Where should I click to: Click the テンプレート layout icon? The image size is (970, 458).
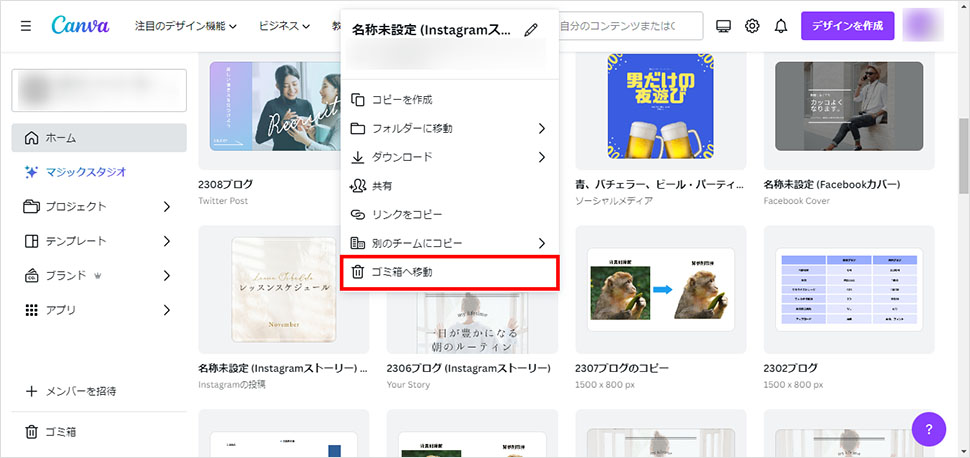coord(31,241)
